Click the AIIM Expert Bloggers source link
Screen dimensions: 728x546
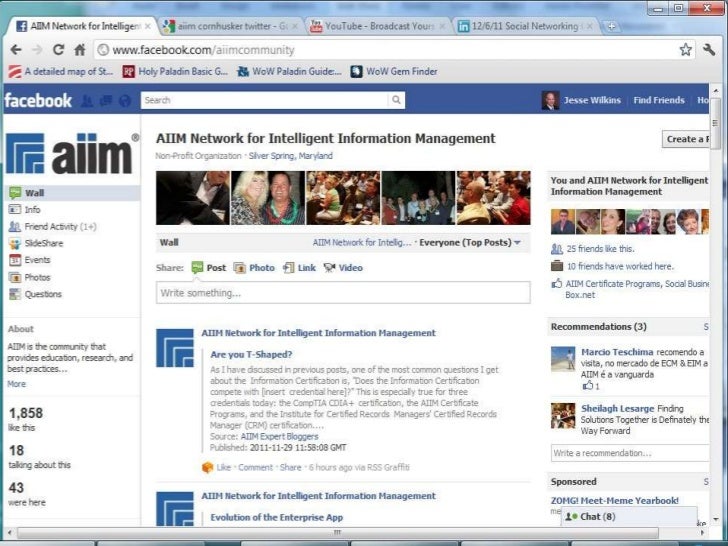[280, 436]
